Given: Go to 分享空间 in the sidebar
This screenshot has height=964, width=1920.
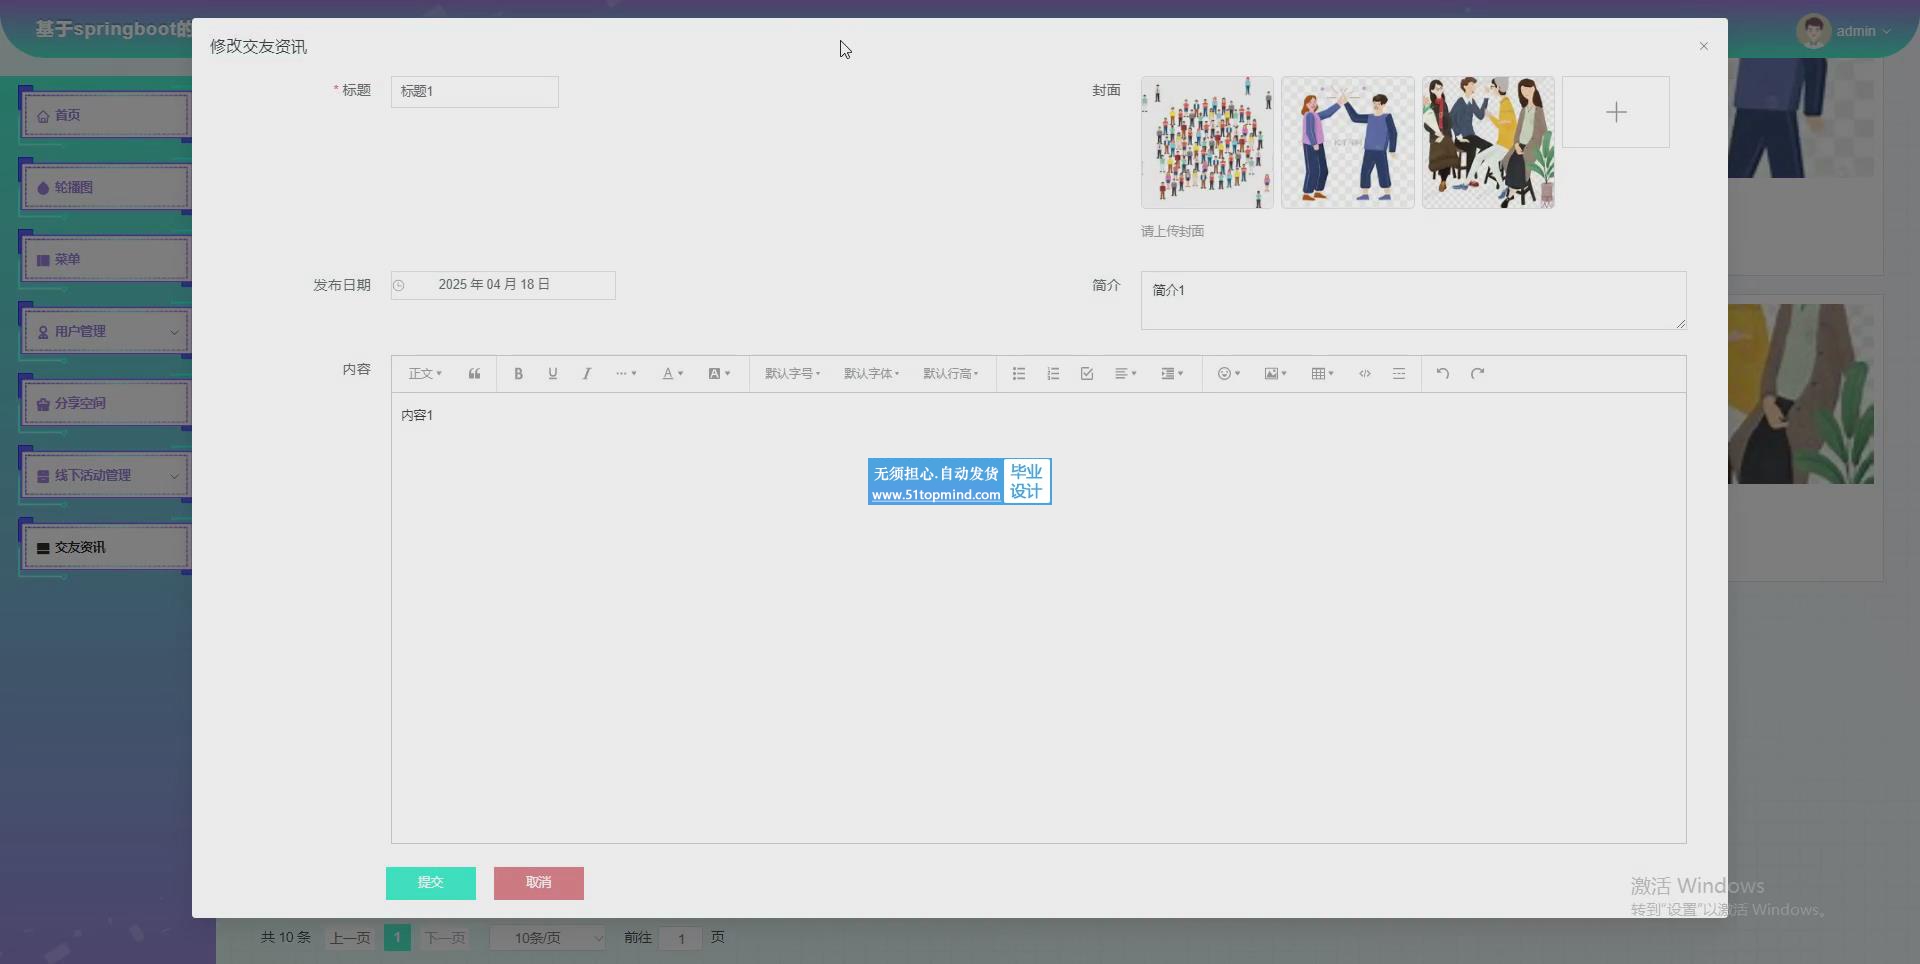Looking at the screenshot, I should [105, 404].
